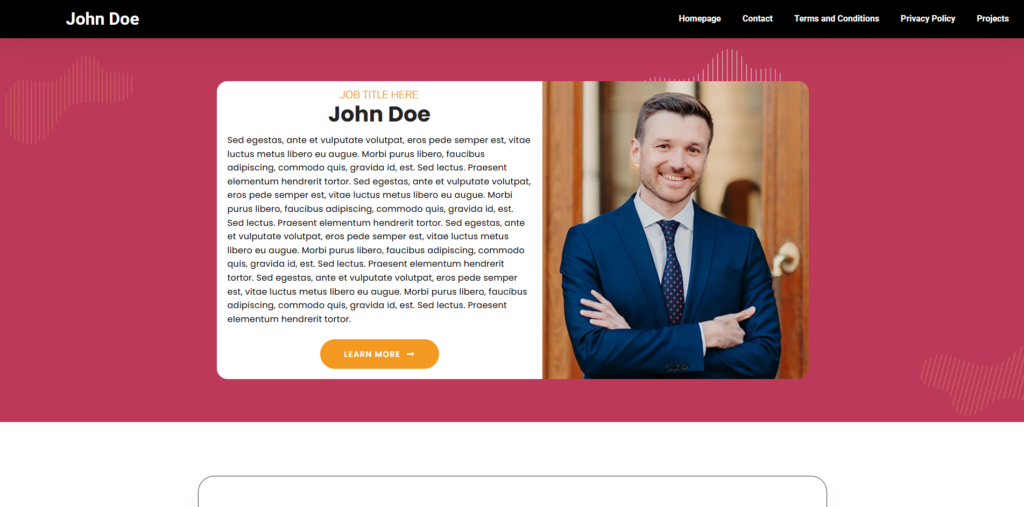The height and width of the screenshot is (507, 1024).
Task: Click the JOB TITLE HERE label
Action: 379,95
